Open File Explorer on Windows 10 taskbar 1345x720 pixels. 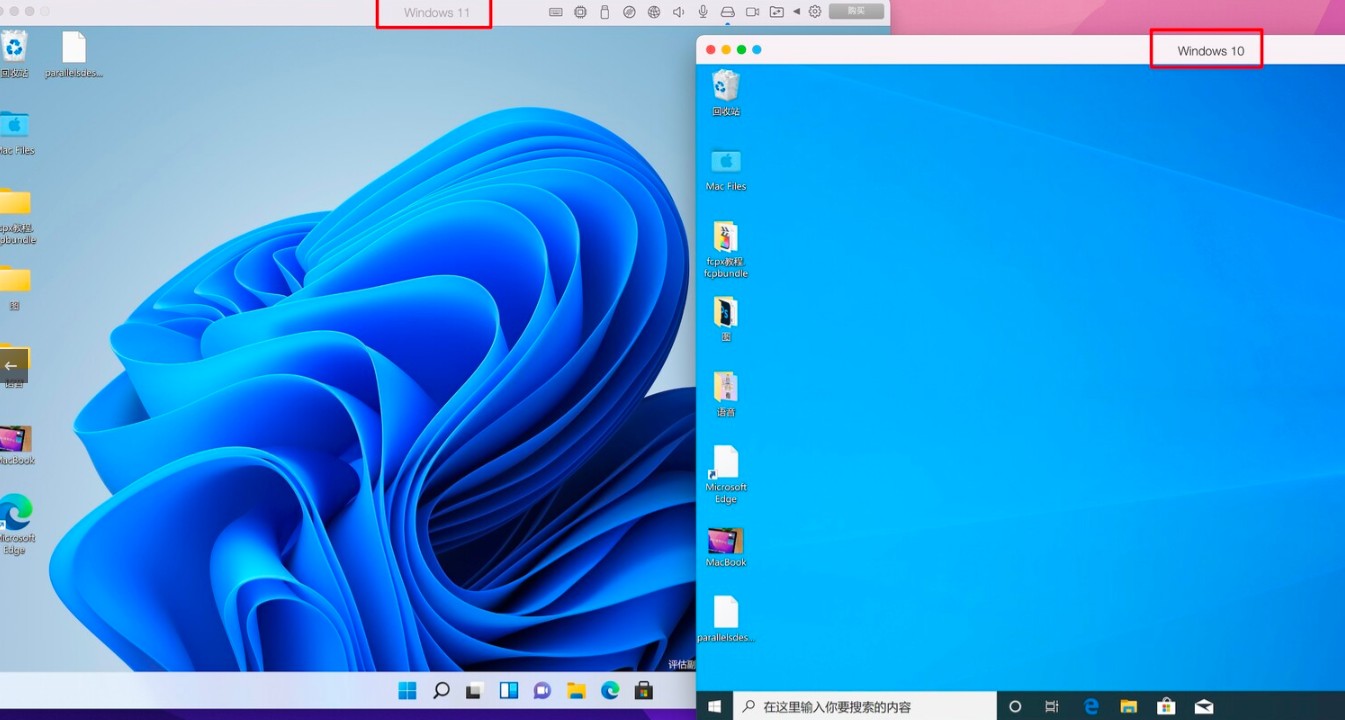pyautogui.click(x=1129, y=706)
